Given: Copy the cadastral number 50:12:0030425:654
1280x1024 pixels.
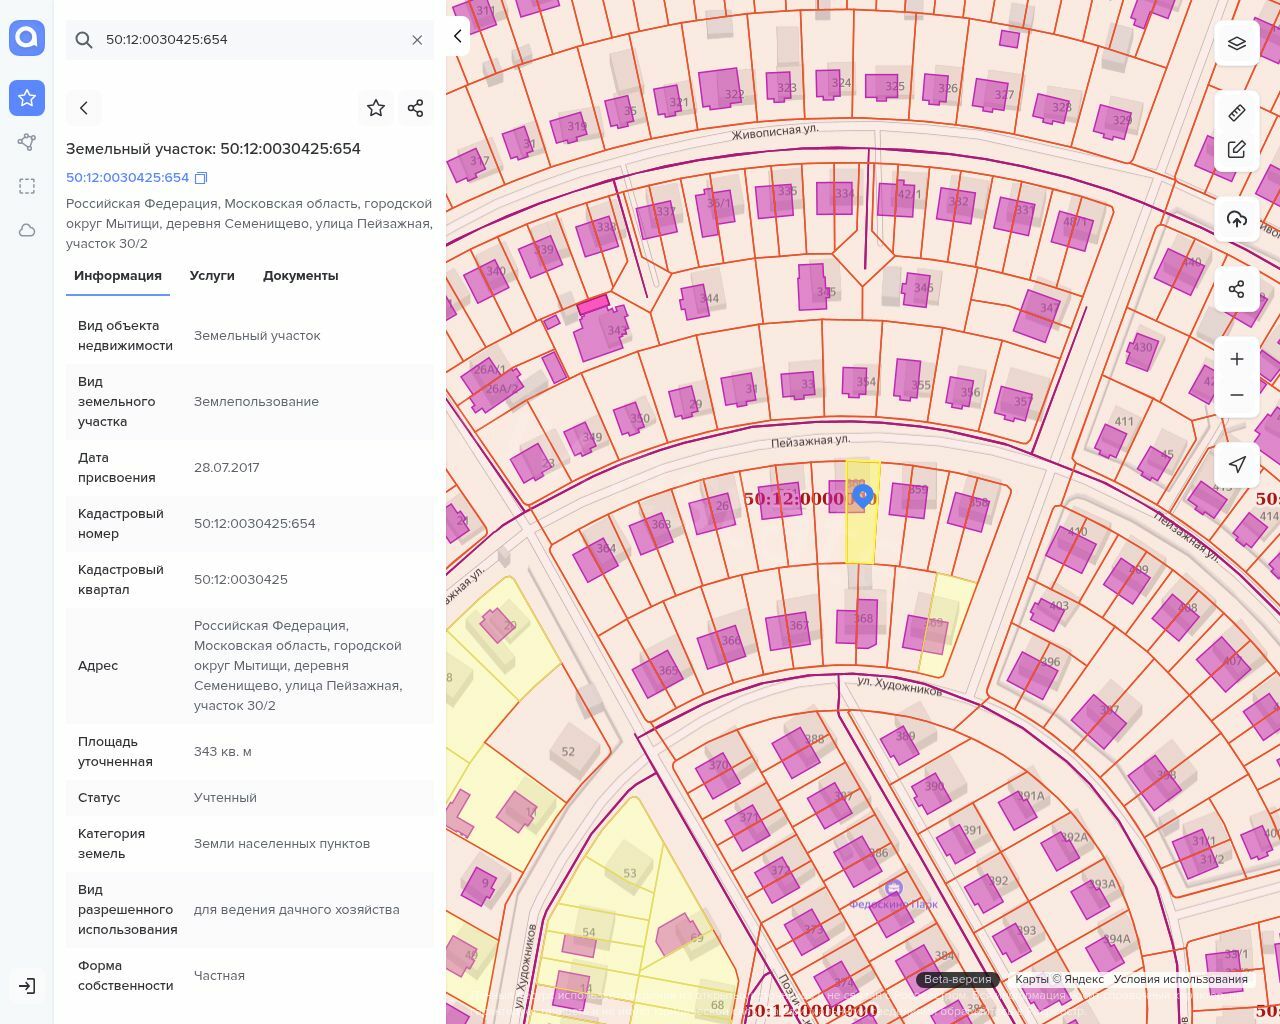Looking at the screenshot, I should point(201,178).
